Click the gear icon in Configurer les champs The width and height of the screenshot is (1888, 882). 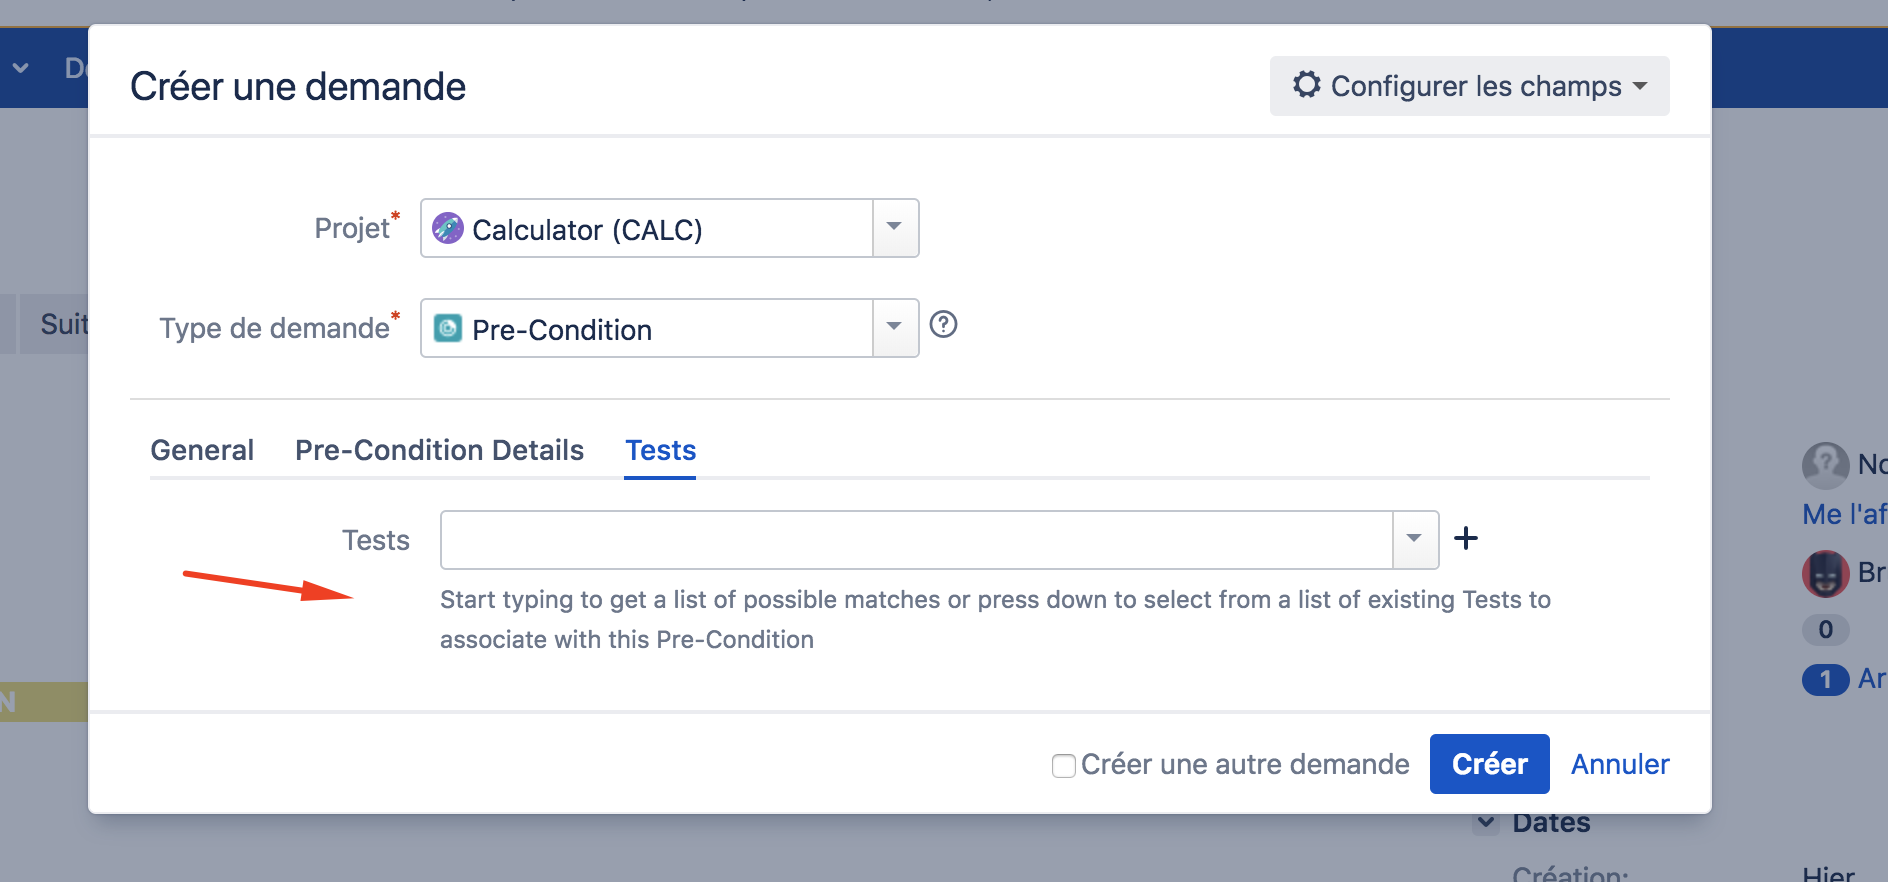pos(1306,84)
